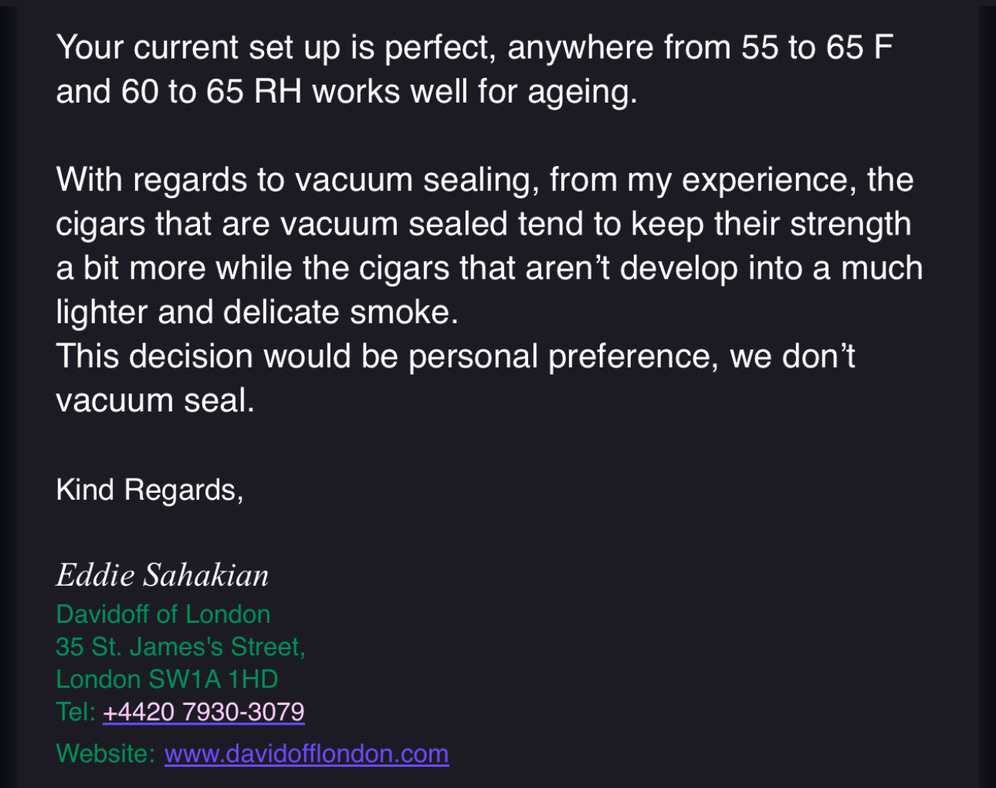This screenshot has height=788, width=996.
Task: Click the '55 to 65 F' temperature text
Action: point(818,48)
